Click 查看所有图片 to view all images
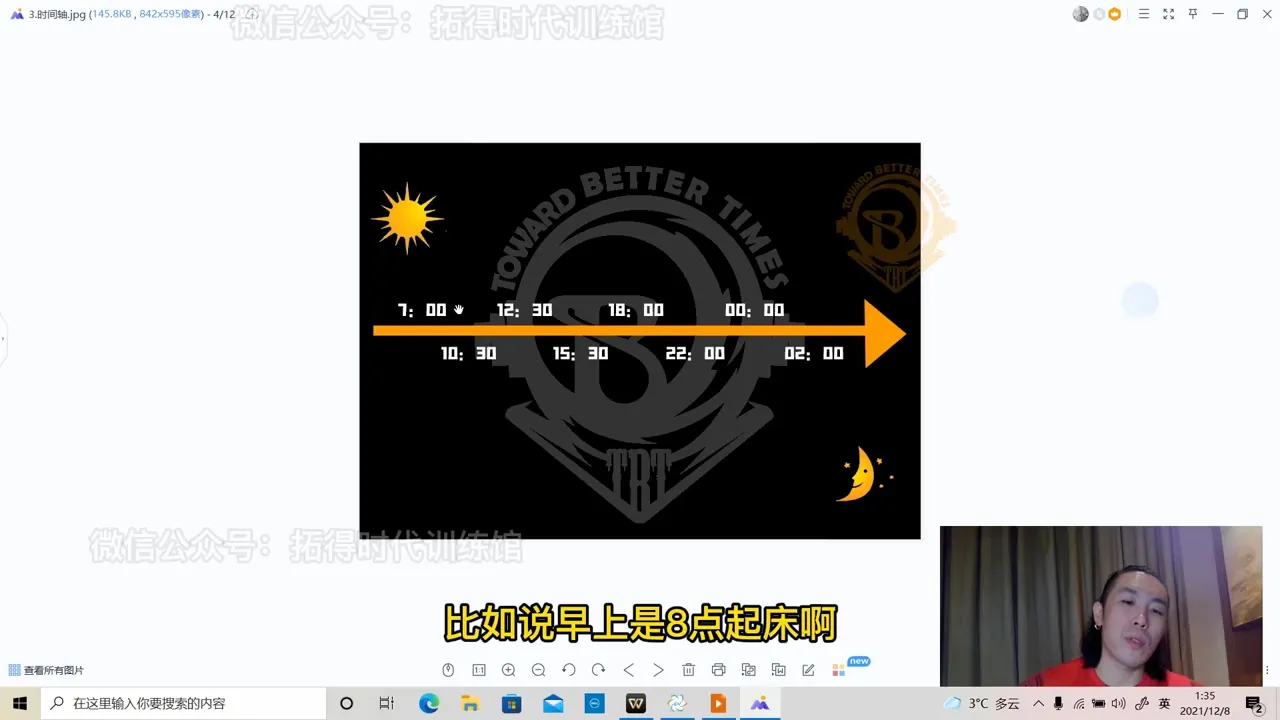Image resolution: width=1280 pixels, height=720 pixels. tap(46, 670)
